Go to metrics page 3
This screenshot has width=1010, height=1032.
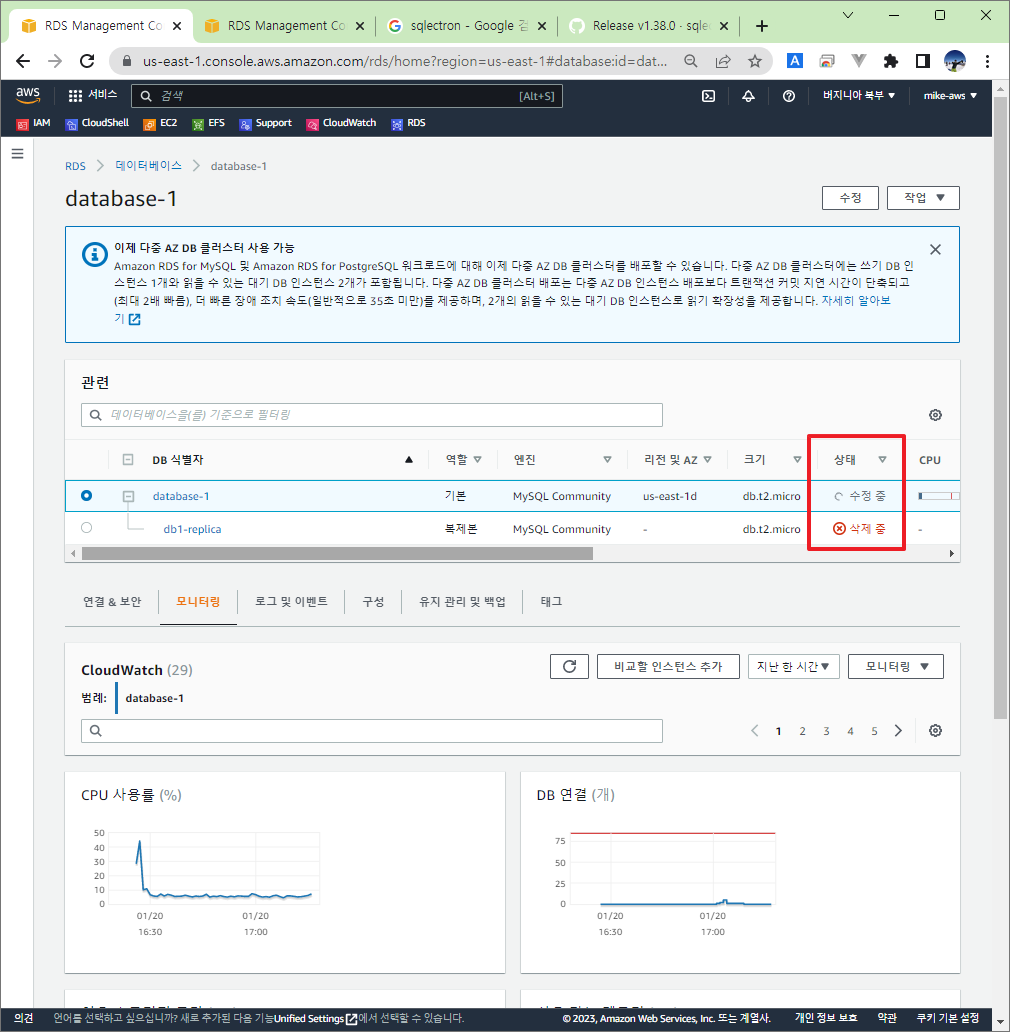pyautogui.click(x=826, y=731)
